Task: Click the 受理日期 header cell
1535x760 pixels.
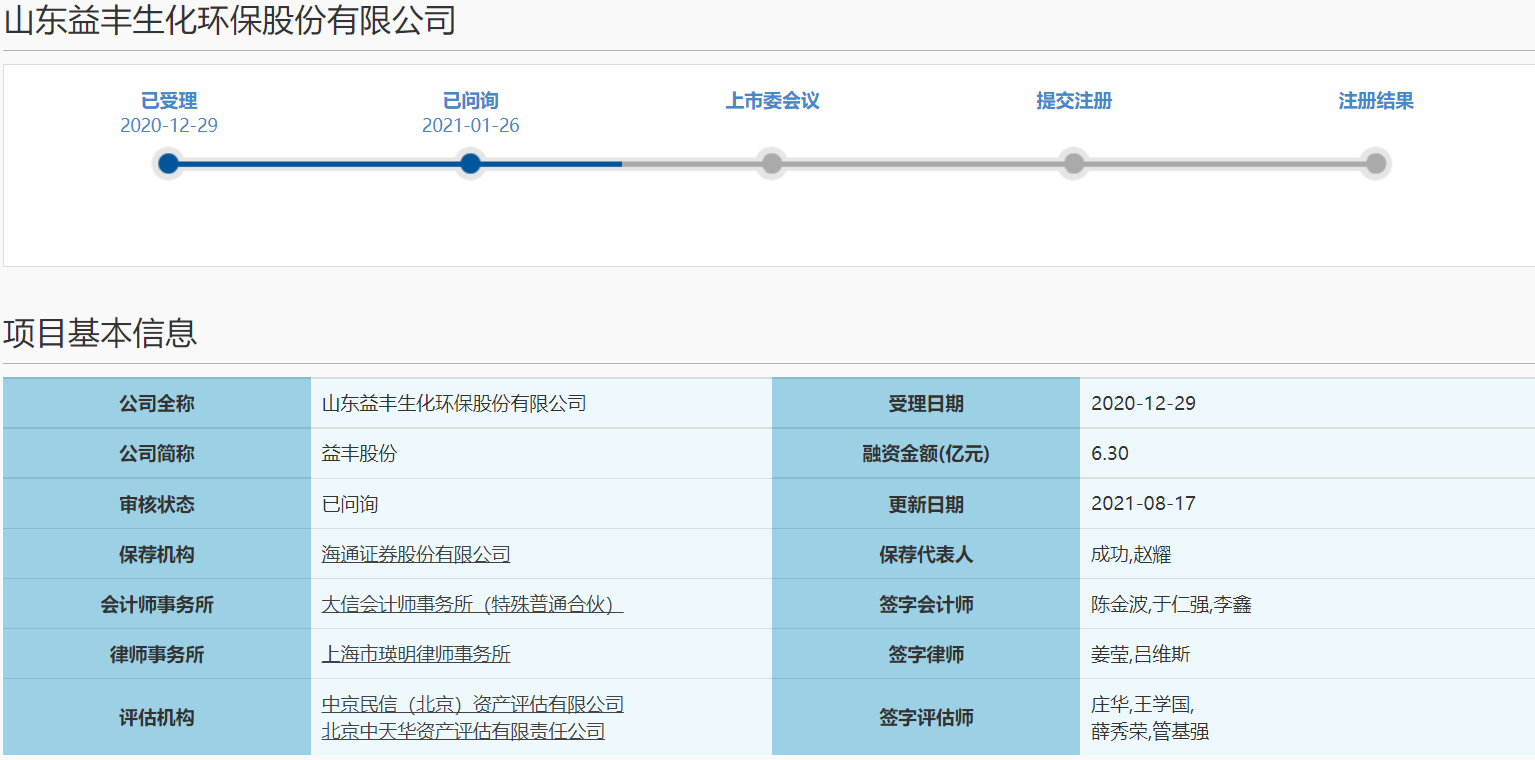Action: click(926, 404)
